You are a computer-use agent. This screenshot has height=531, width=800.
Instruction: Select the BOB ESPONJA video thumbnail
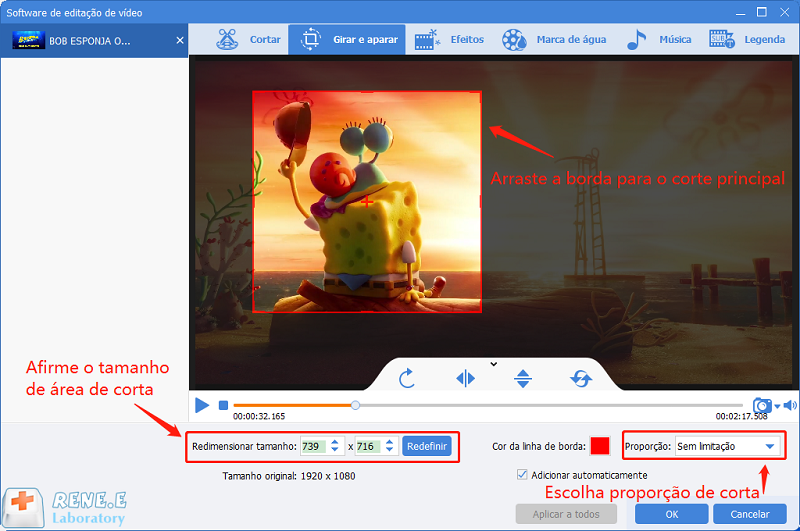click(29, 40)
